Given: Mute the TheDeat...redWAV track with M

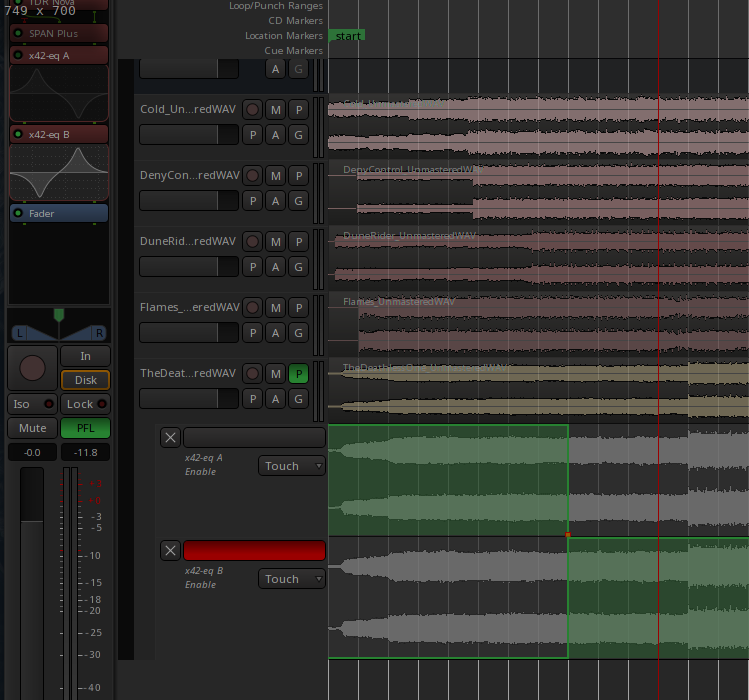Looking at the screenshot, I should (275, 373).
